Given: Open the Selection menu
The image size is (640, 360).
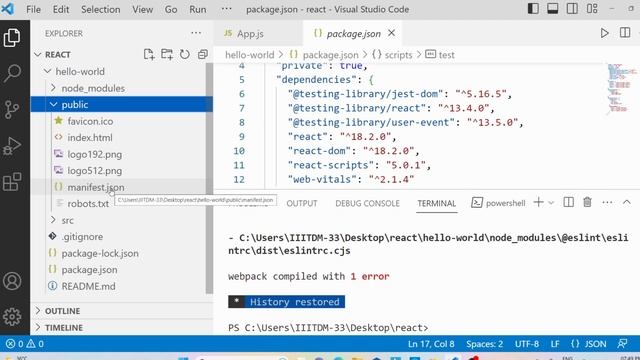Looking at the screenshot, I should pyautogui.click(x=100, y=9).
